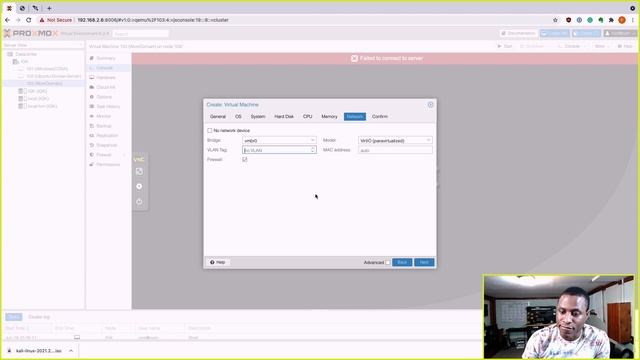Open the kali-linux download item menu arrow
Viewport: 640px width, 360px height.
click(71, 351)
